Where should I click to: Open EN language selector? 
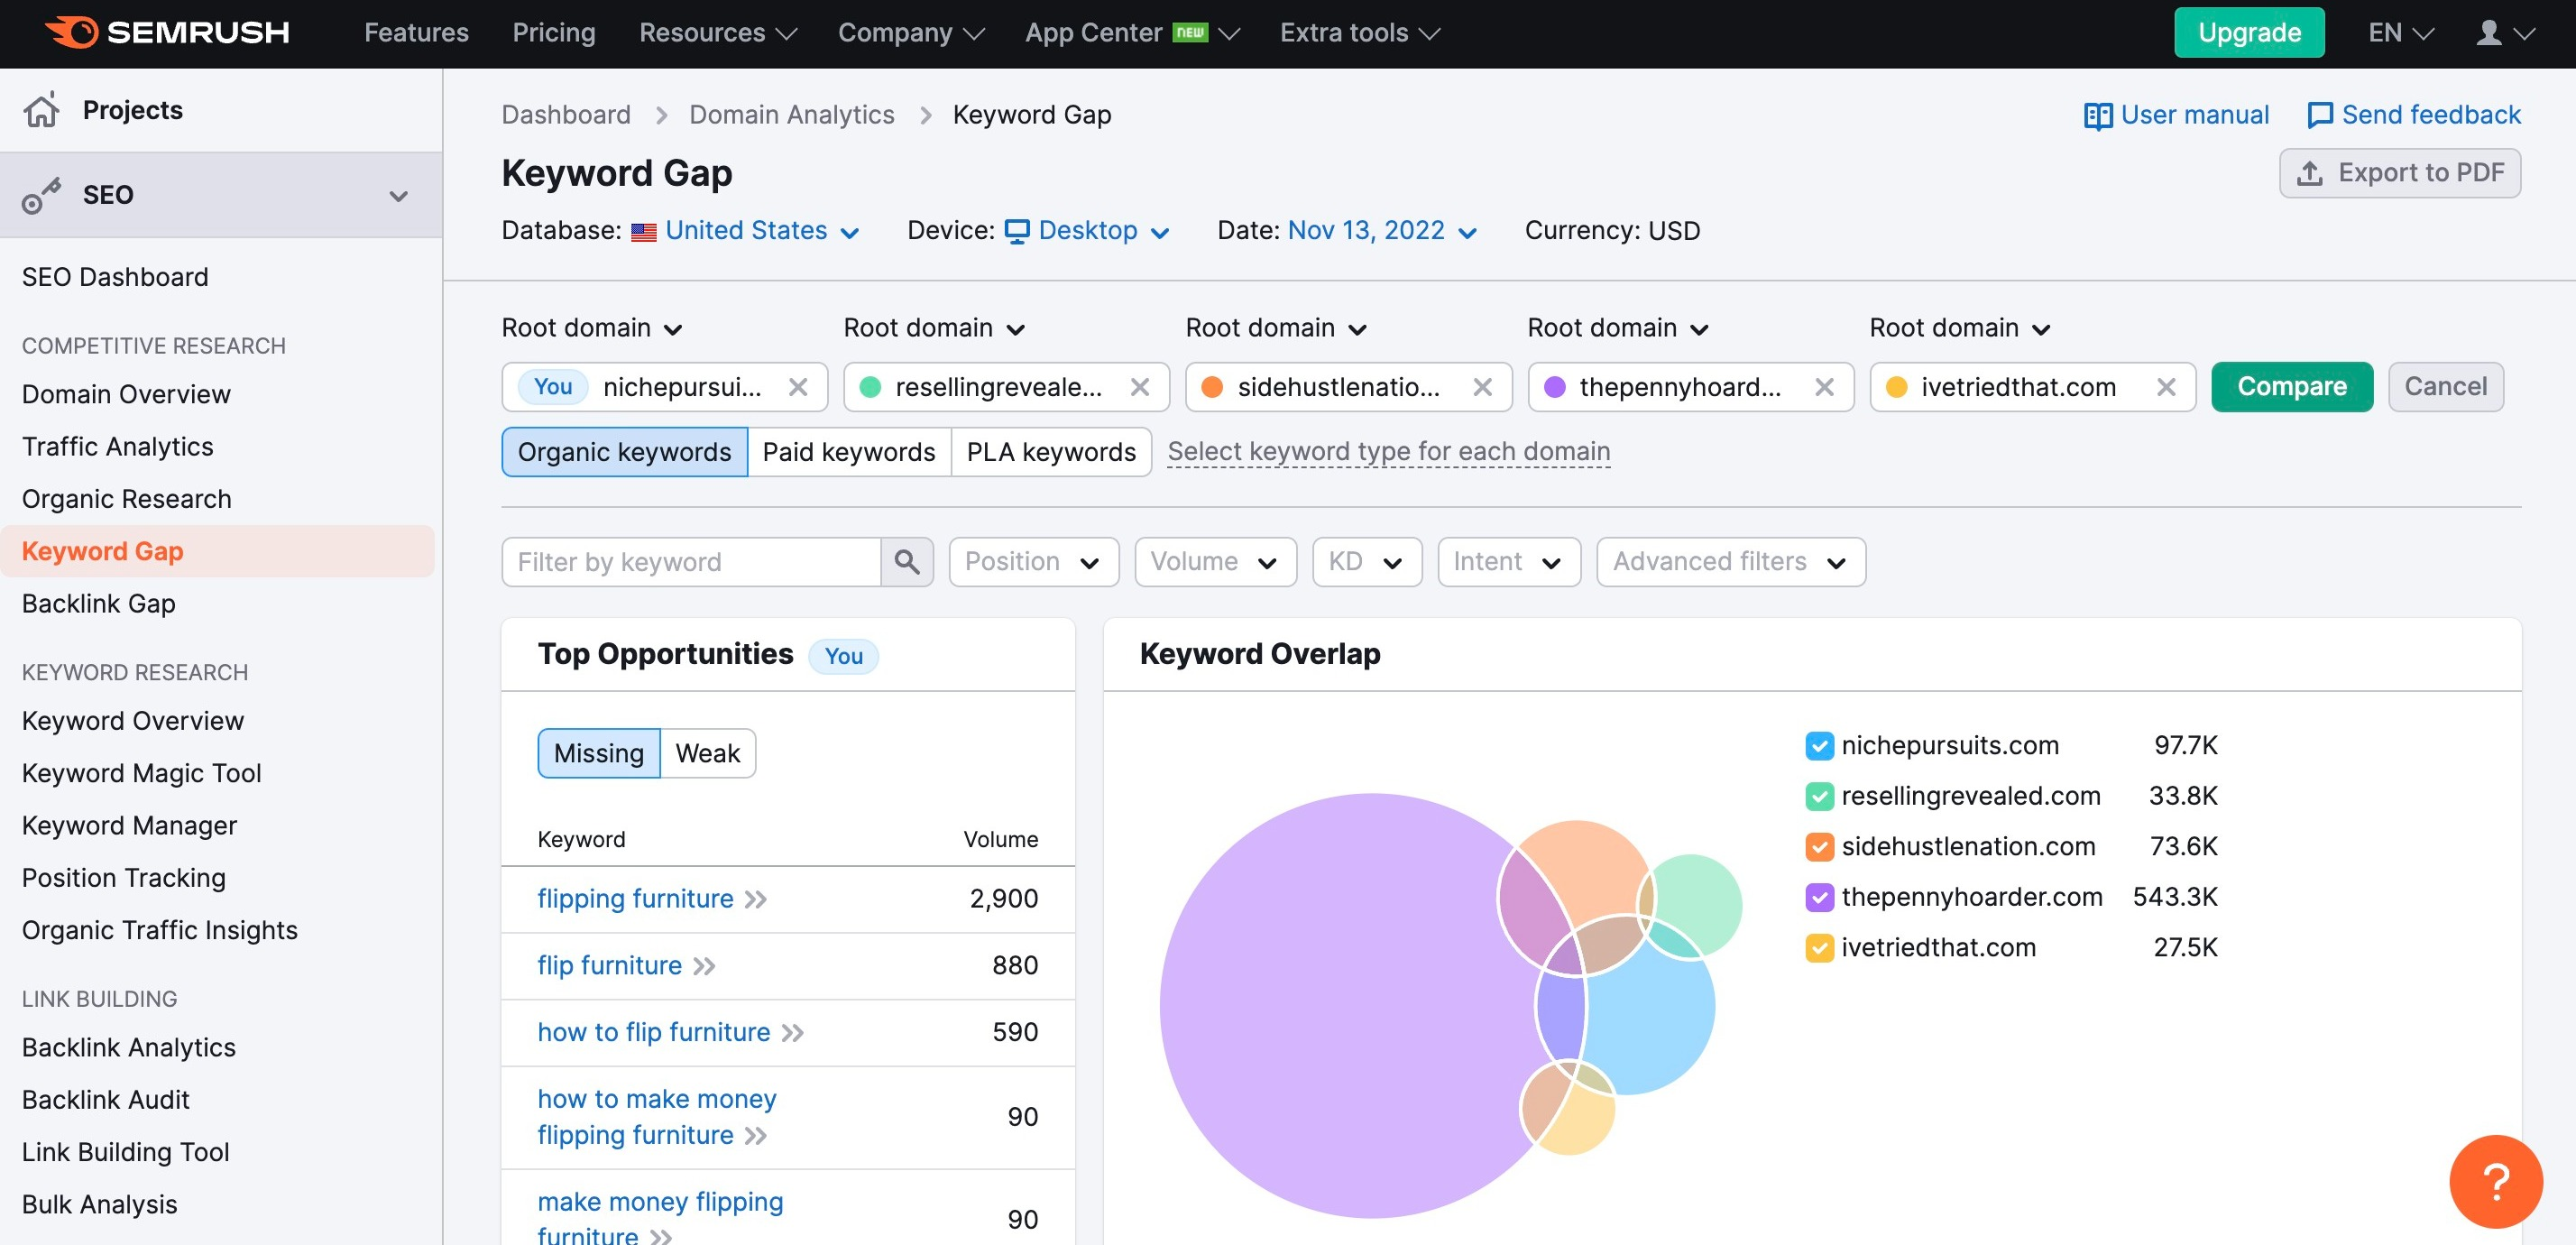(2401, 33)
